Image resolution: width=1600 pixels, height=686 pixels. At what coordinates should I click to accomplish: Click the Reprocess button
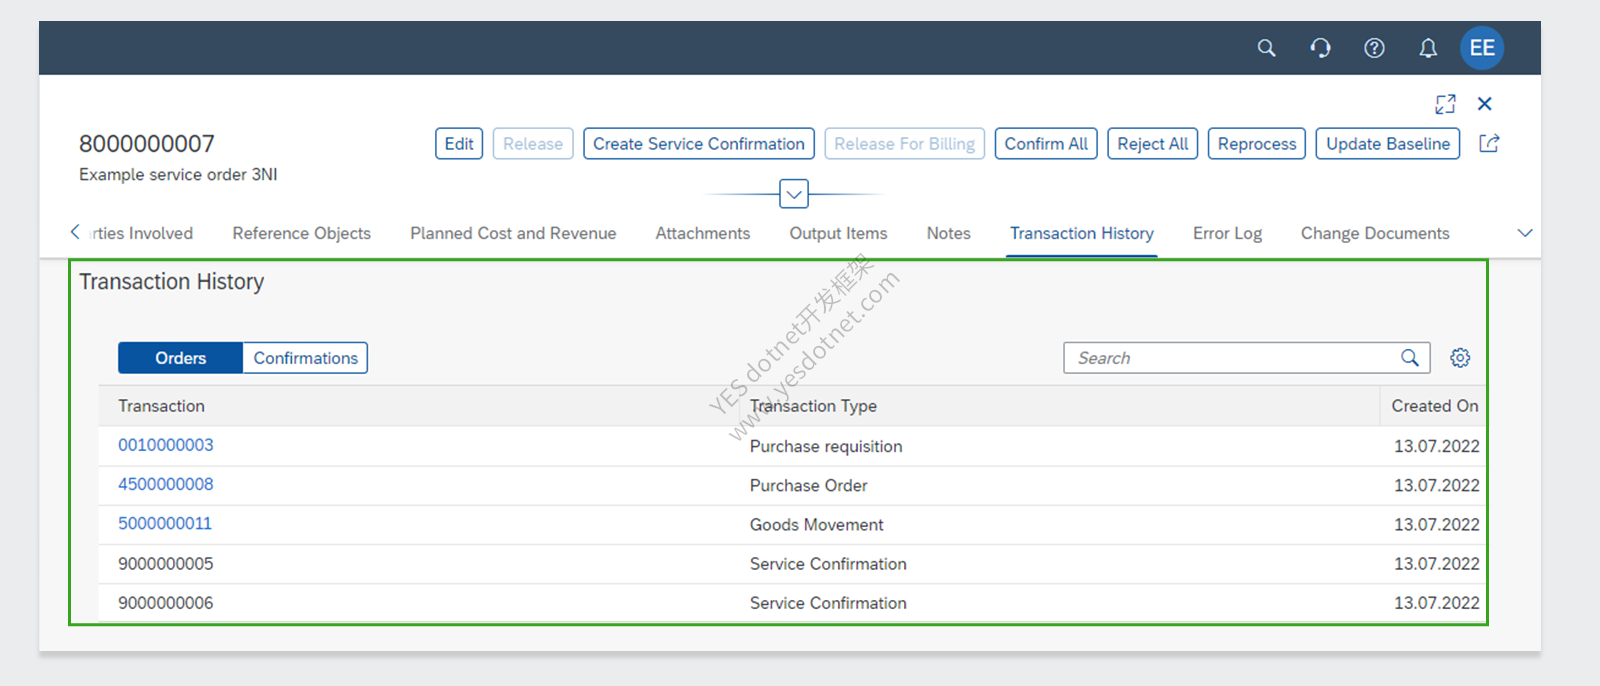(1257, 144)
